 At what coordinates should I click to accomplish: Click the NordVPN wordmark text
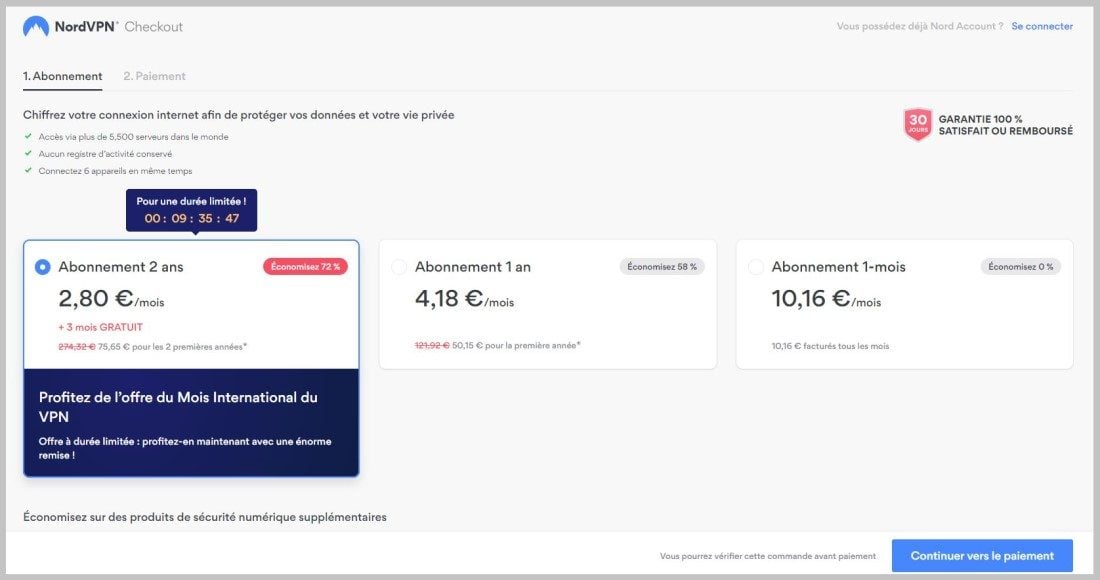86,27
